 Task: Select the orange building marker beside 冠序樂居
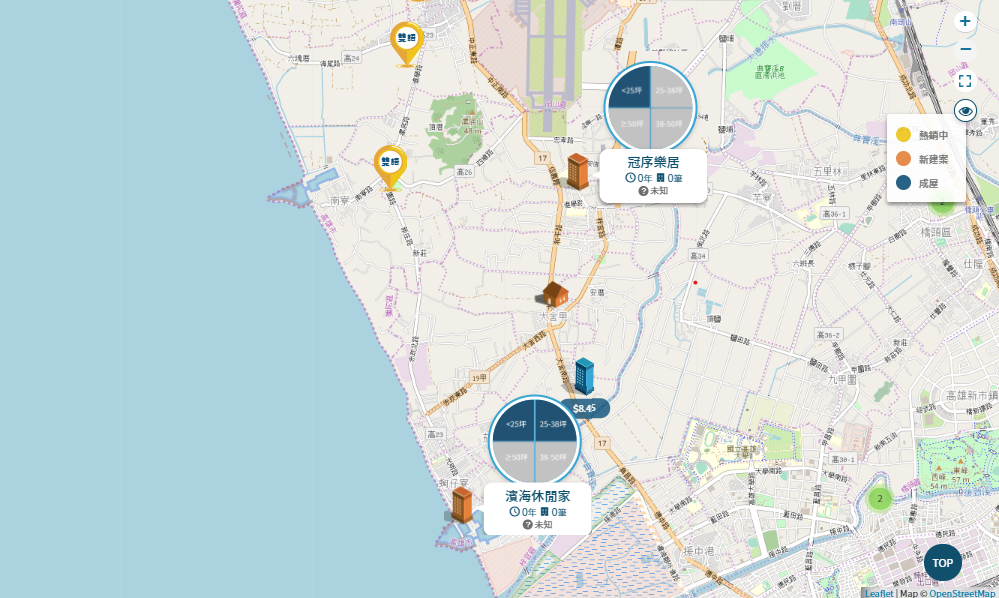coord(577,171)
